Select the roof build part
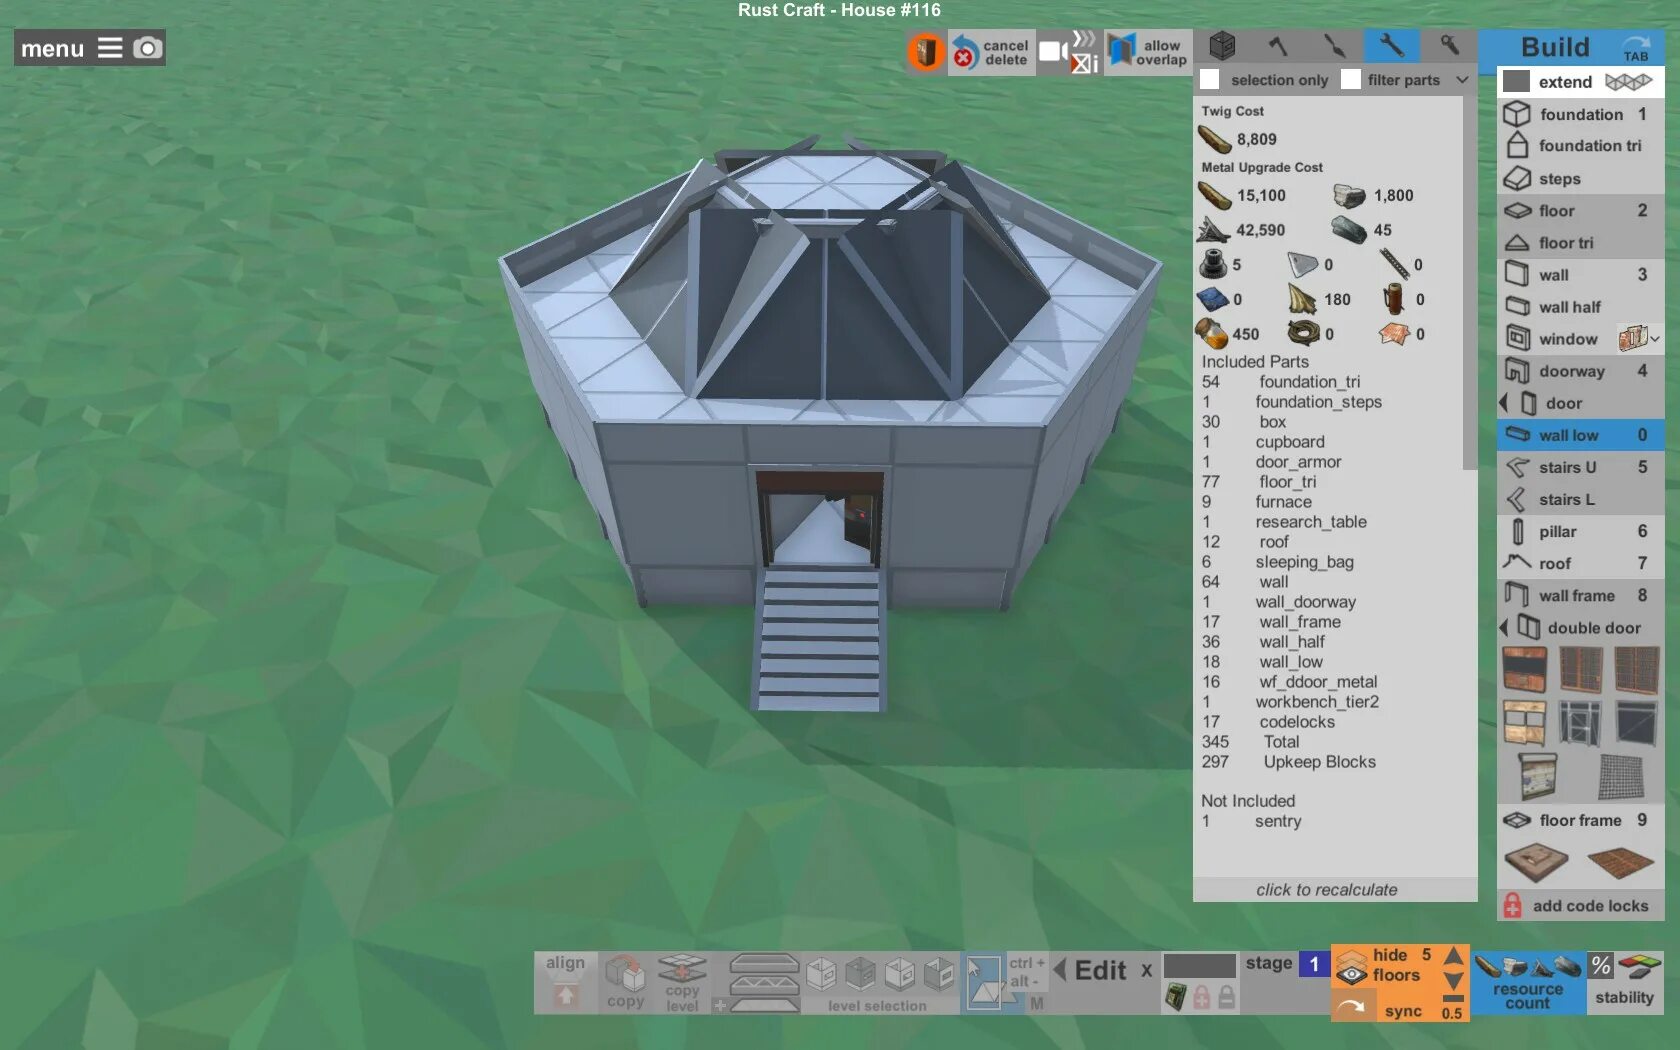 (1581, 563)
